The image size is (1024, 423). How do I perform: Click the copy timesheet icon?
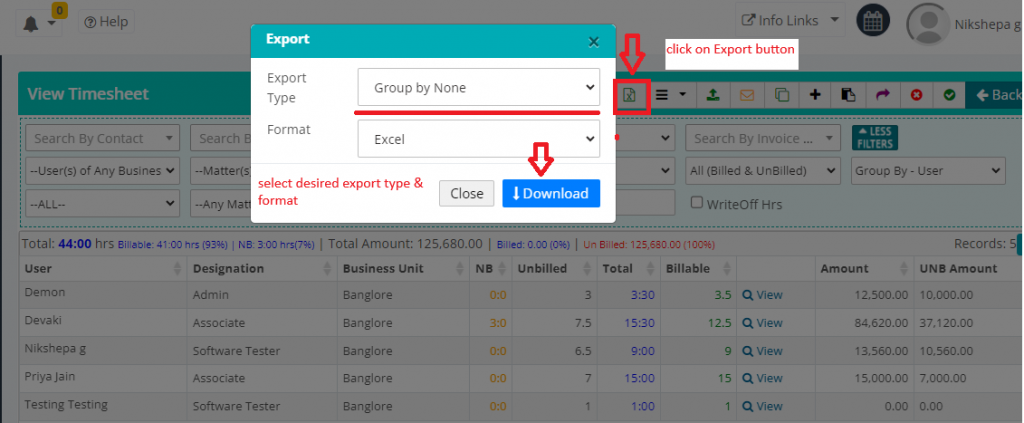point(781,95)
